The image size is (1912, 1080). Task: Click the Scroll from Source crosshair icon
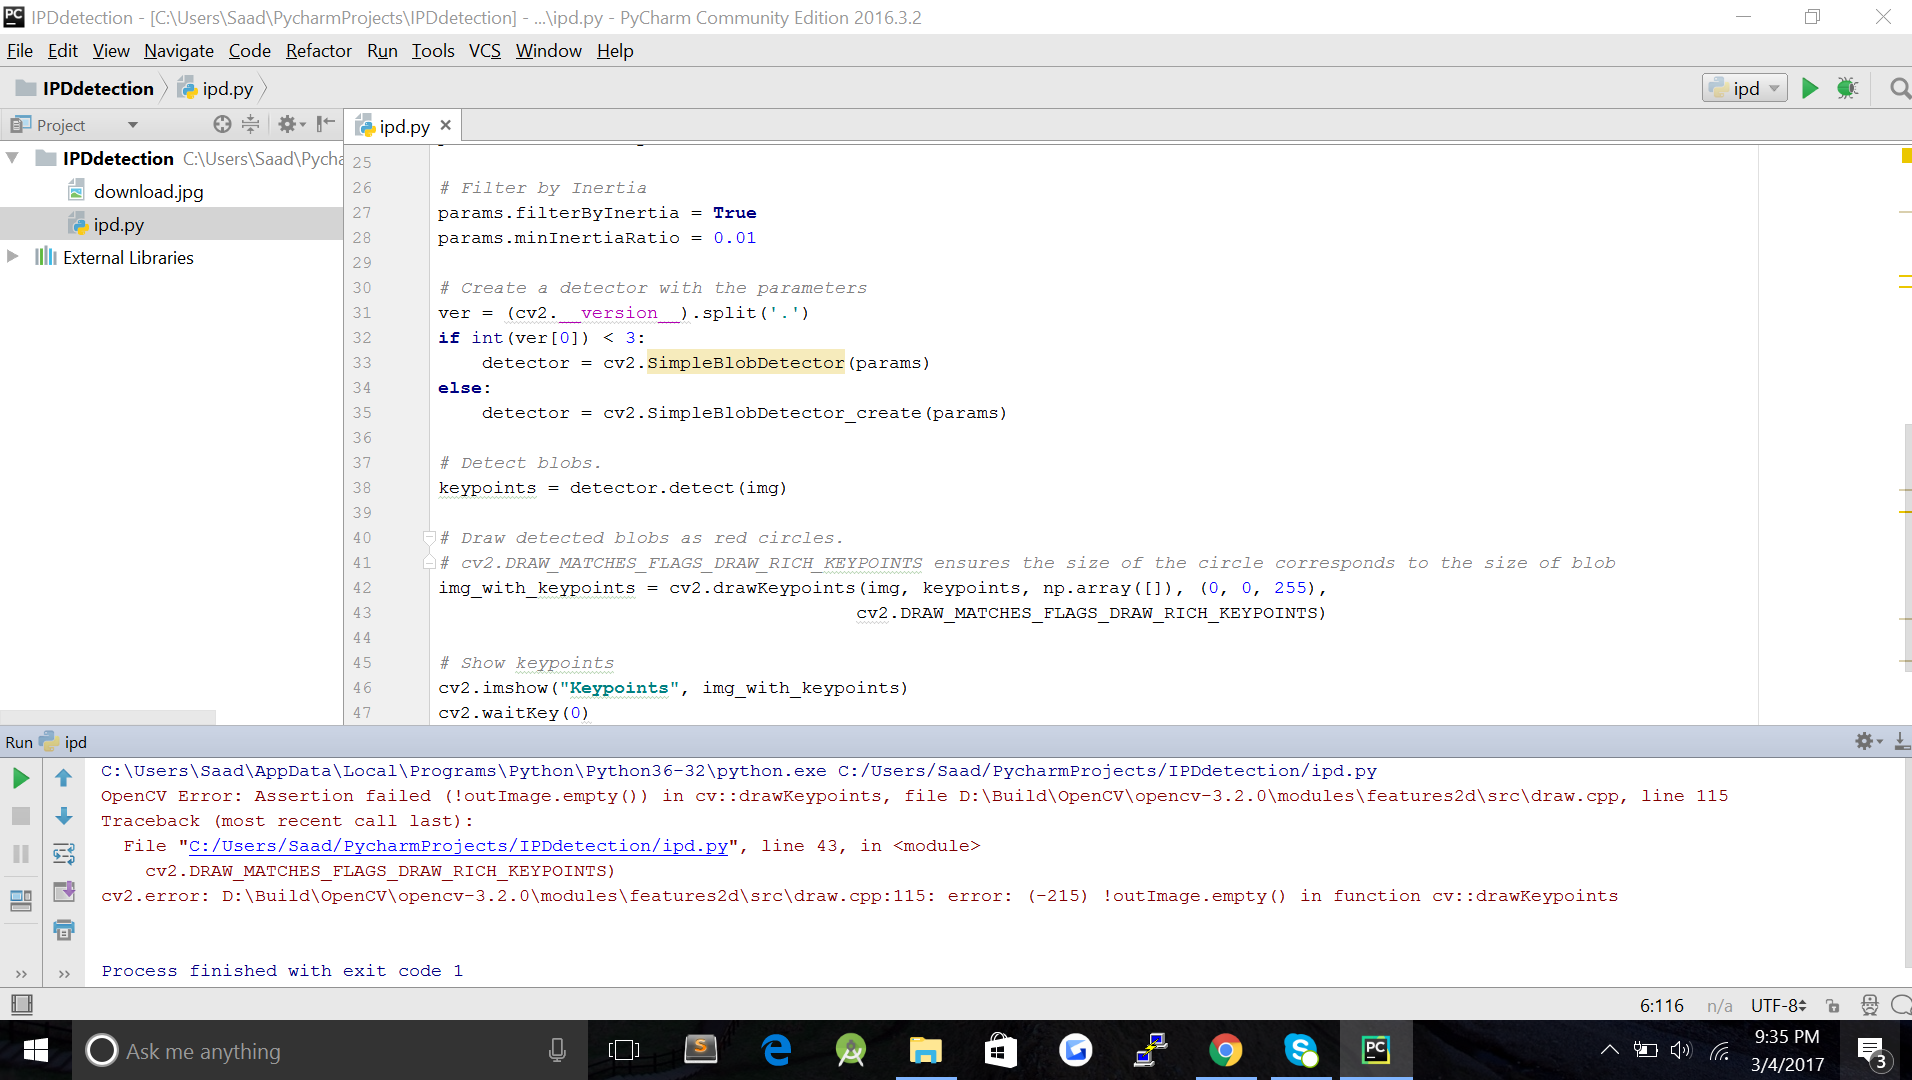pyautogui.click(x=222, y=124)
